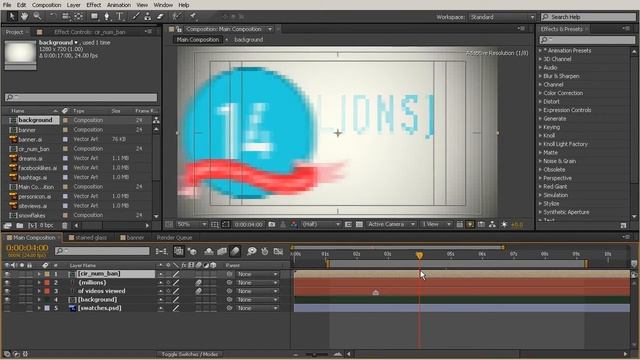This screenshot has width=640, height=360.
Task: Open the Animation menu
Action: tap(119, 5)
